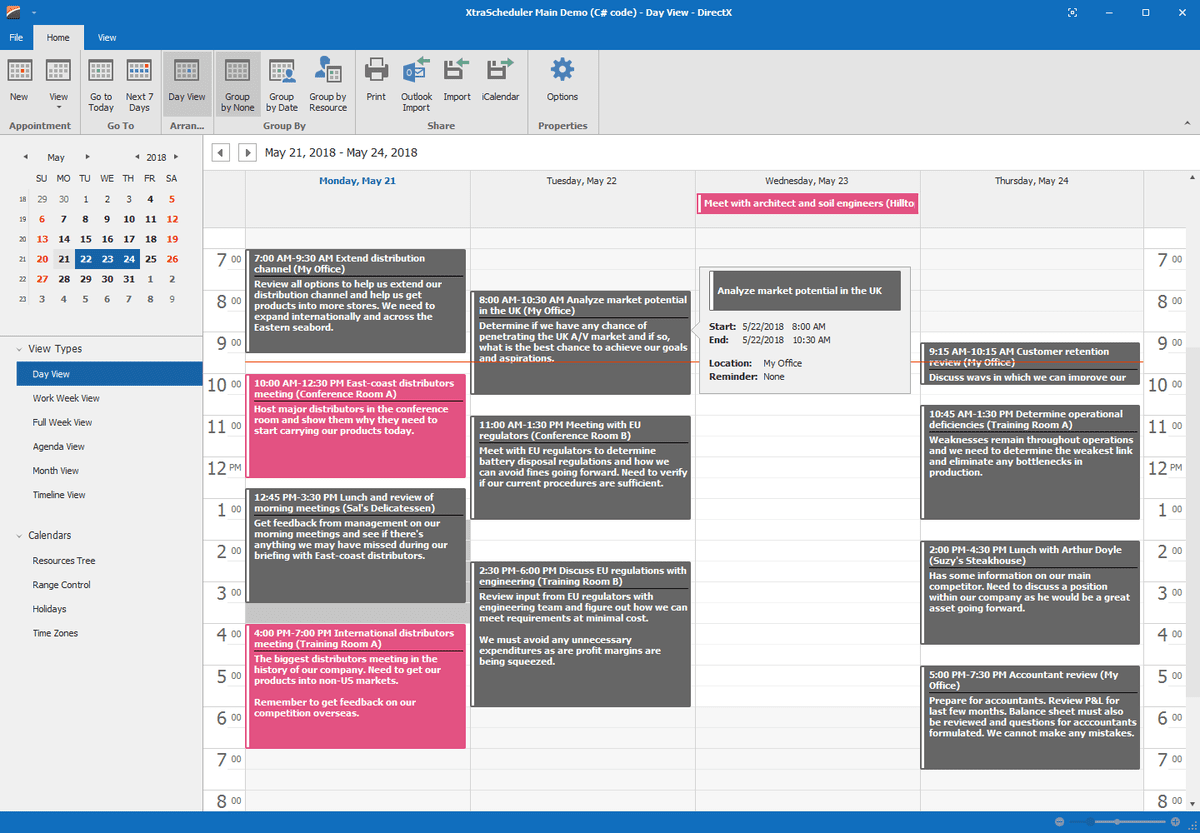Image resolution: width=1200 pixels, height=833 pixels.
Task: Collapse the Calendars section
Action: (x=19, y=536)
